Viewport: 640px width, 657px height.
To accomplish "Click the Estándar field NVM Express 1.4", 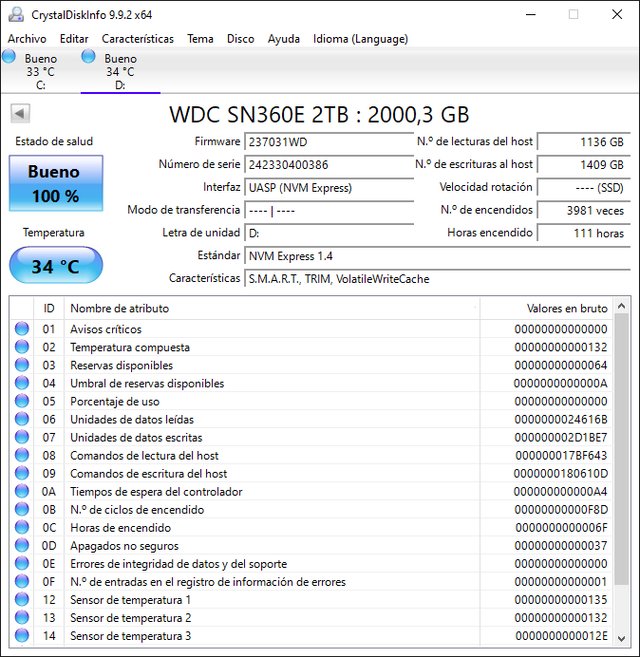I will 437,256.
